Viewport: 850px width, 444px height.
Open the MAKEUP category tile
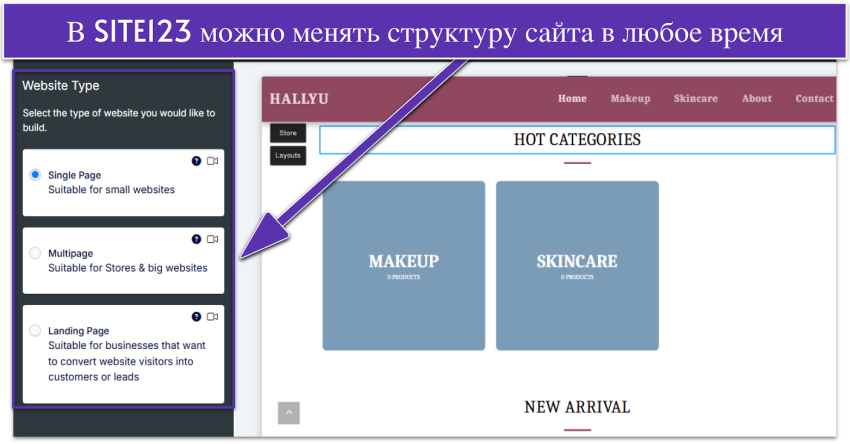[x=404, y=266]
